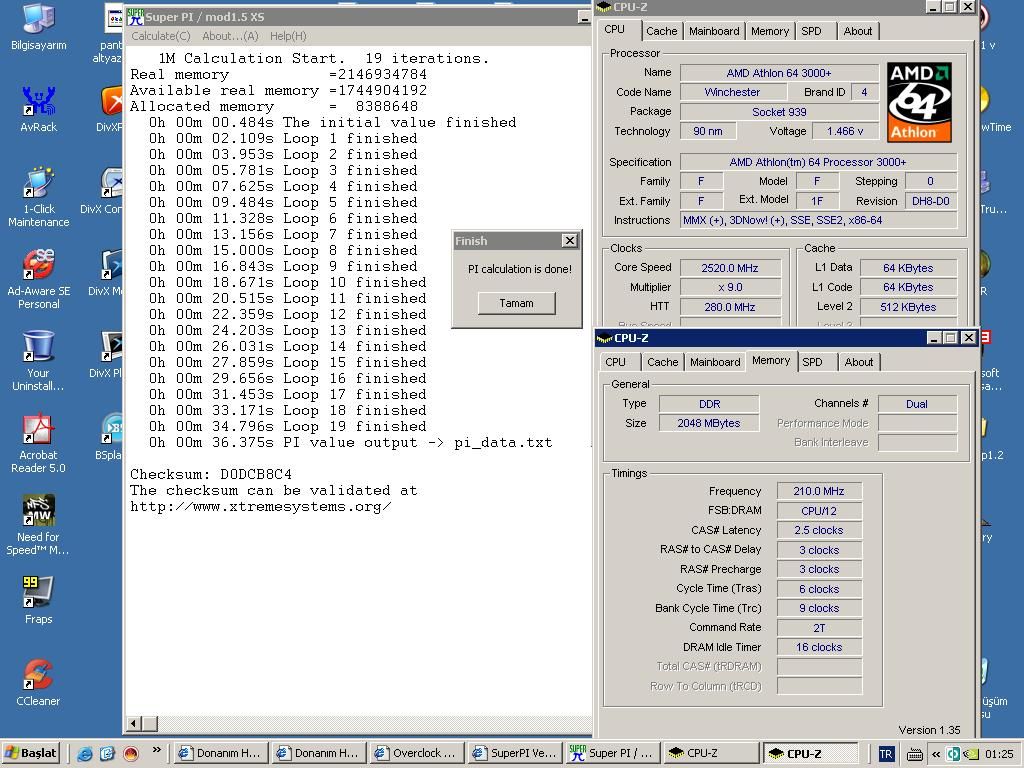The image size is (1024, 768).
Task: Click the memory Size value 2048 MBytes
Action: (x=709, y=423)
